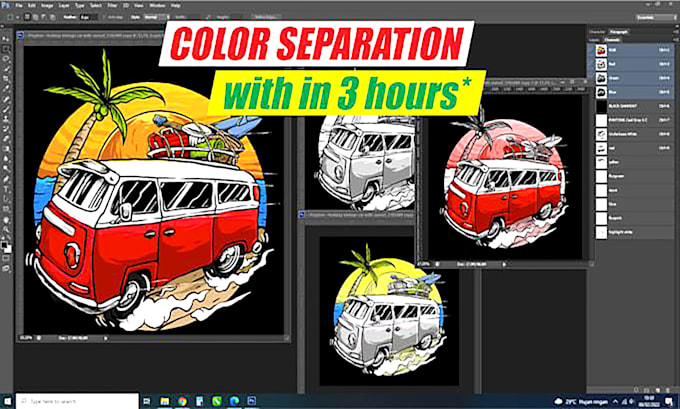Select the Blur tool
The width and height of the screenshot is (680, 409).
[x=6, y=159]
